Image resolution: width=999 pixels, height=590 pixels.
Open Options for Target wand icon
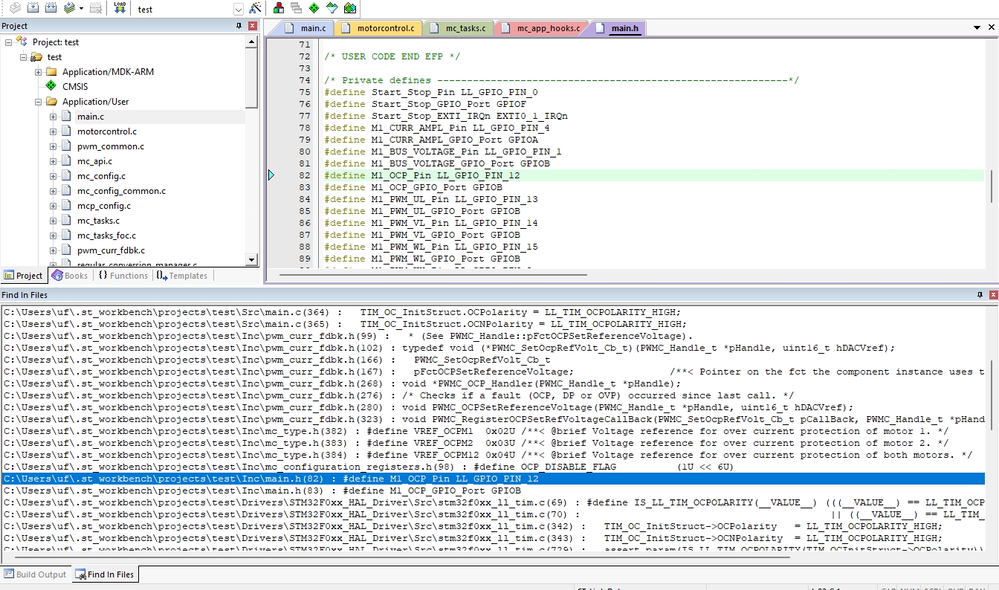[255, 8]
